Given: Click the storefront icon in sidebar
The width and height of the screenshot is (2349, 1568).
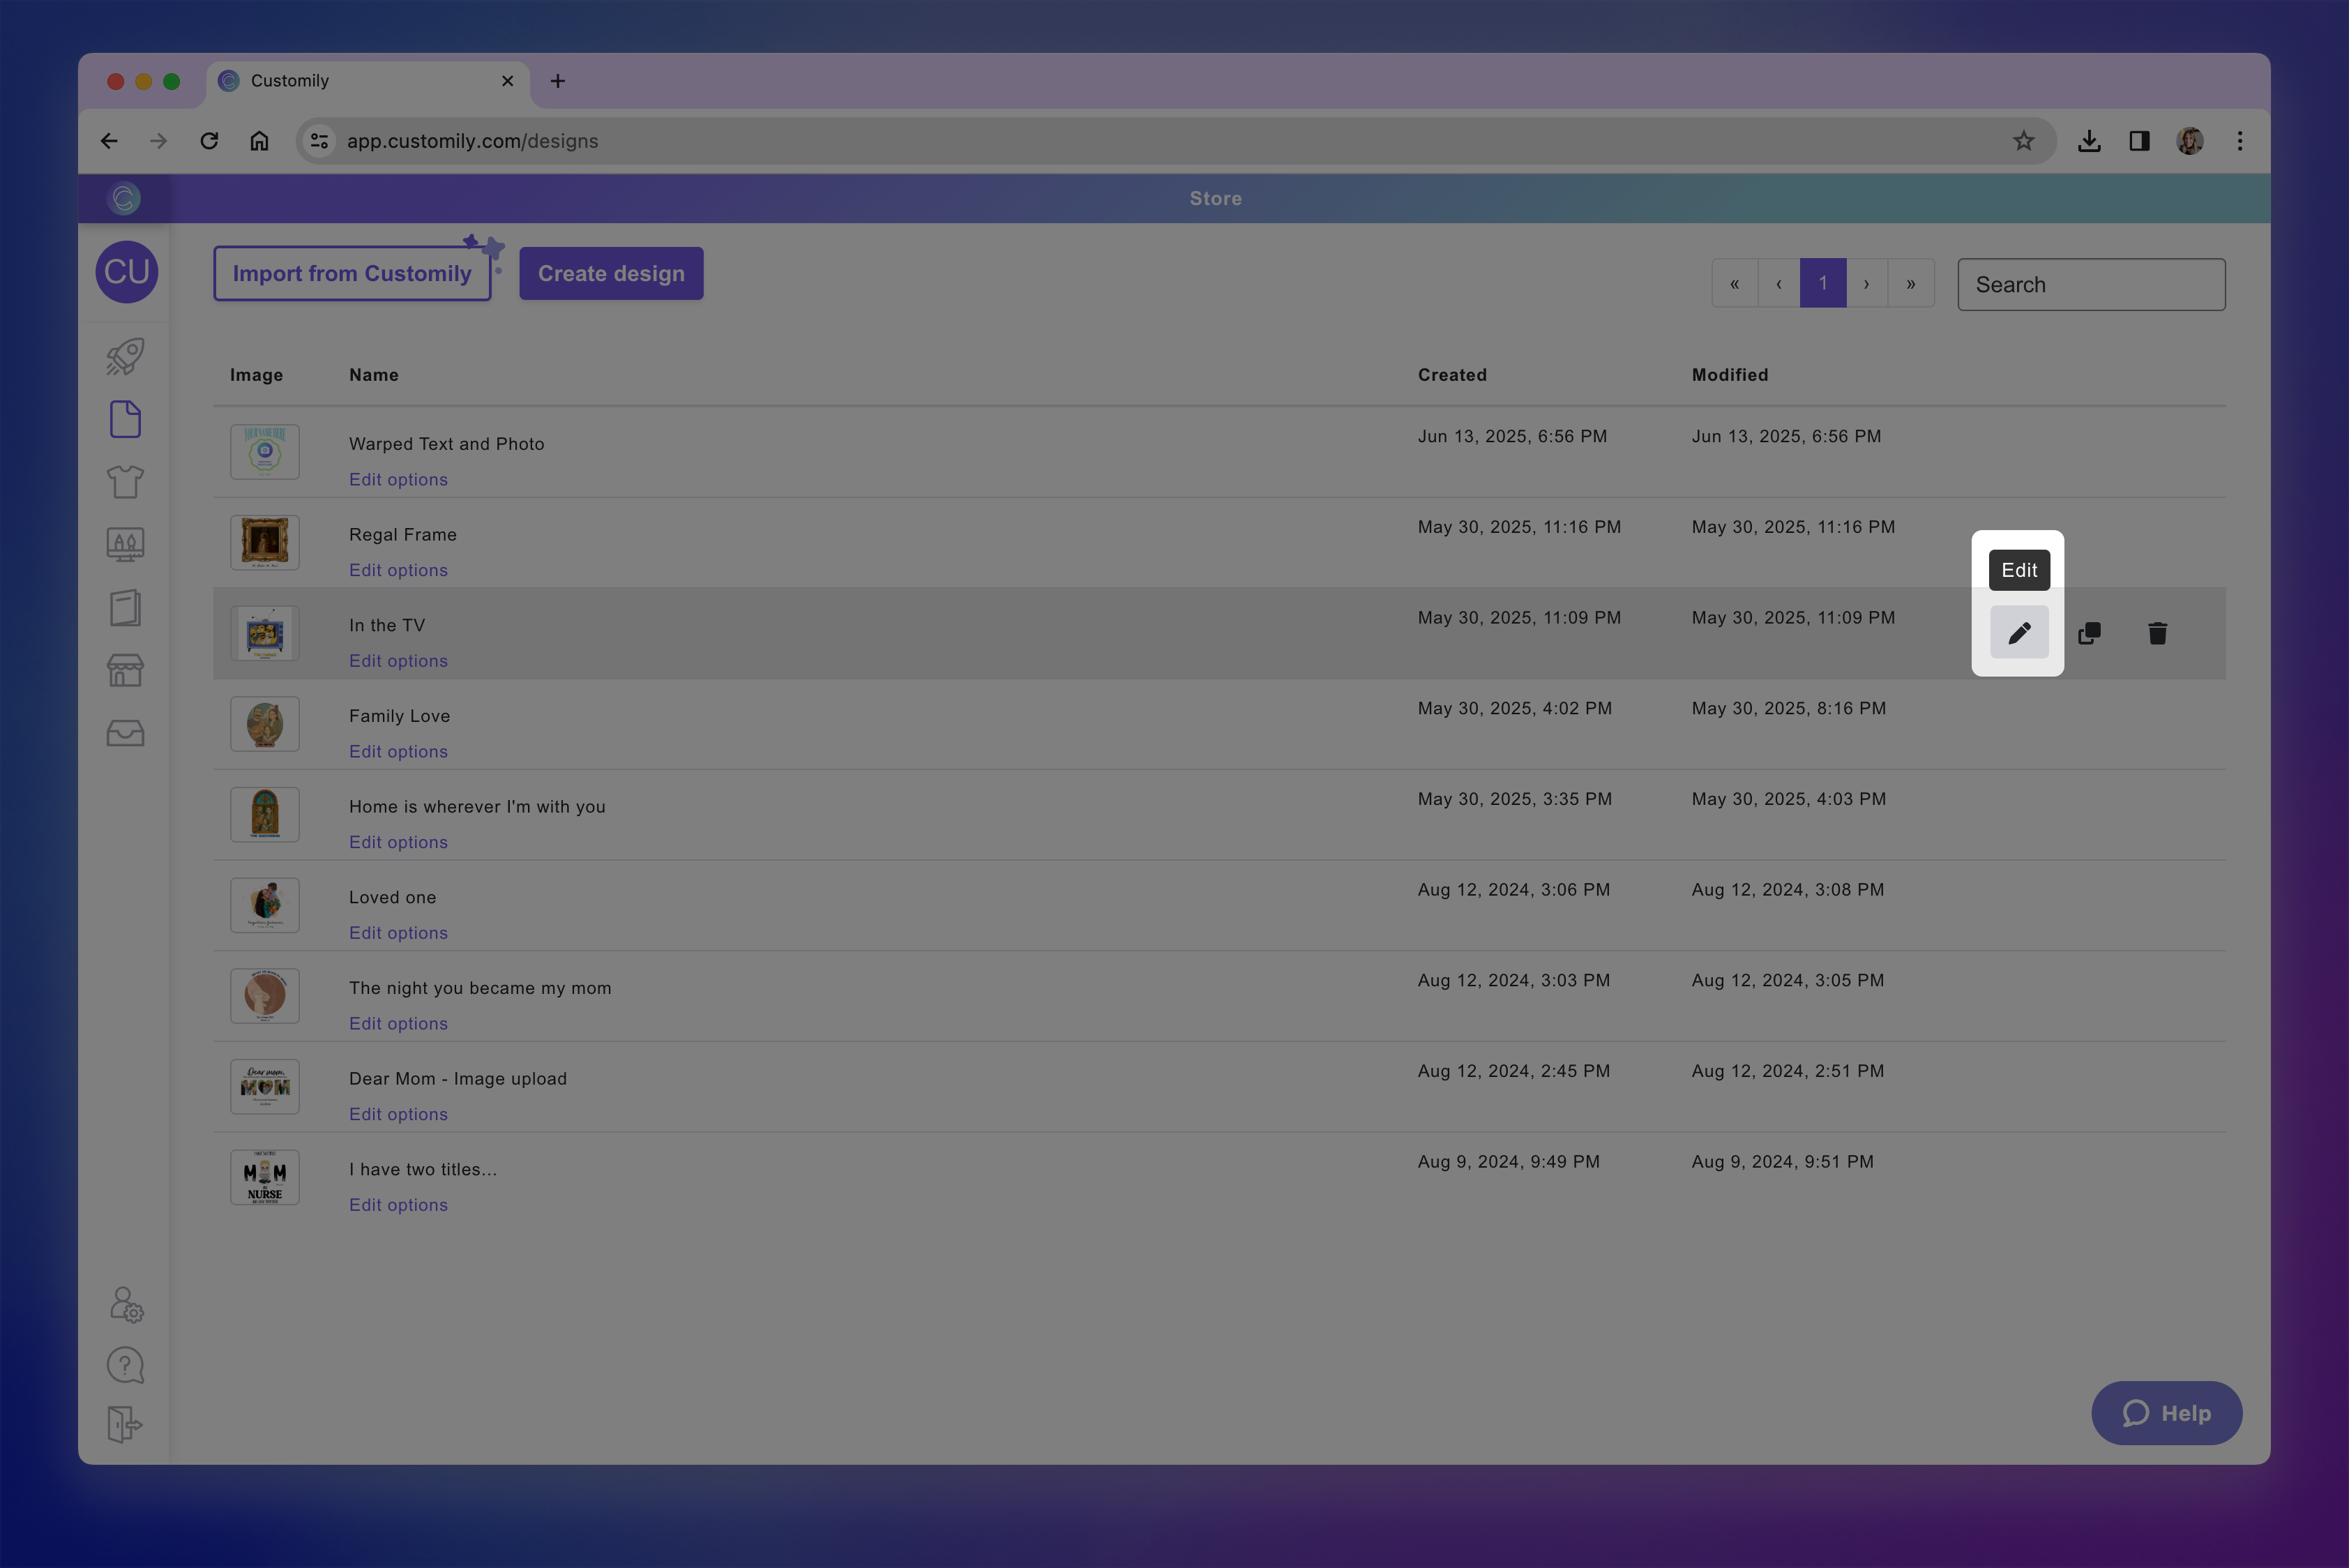Looking at the screenshot, I should click(x=125, y=670).
